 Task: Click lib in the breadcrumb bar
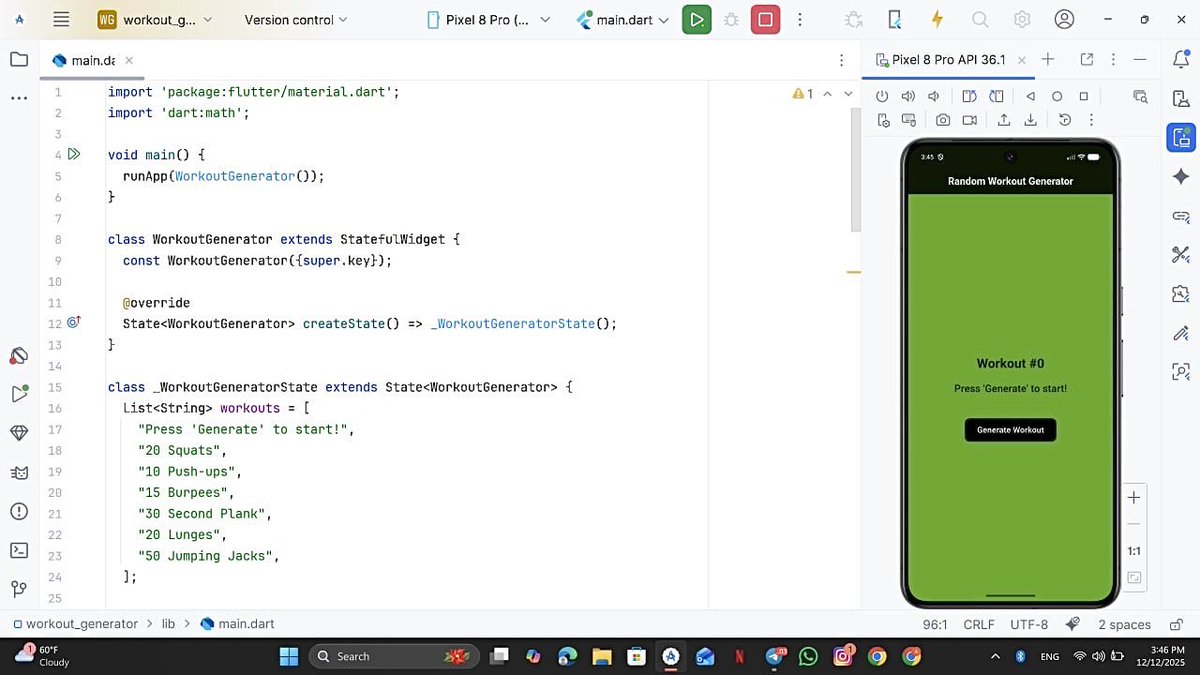point(168,624)
